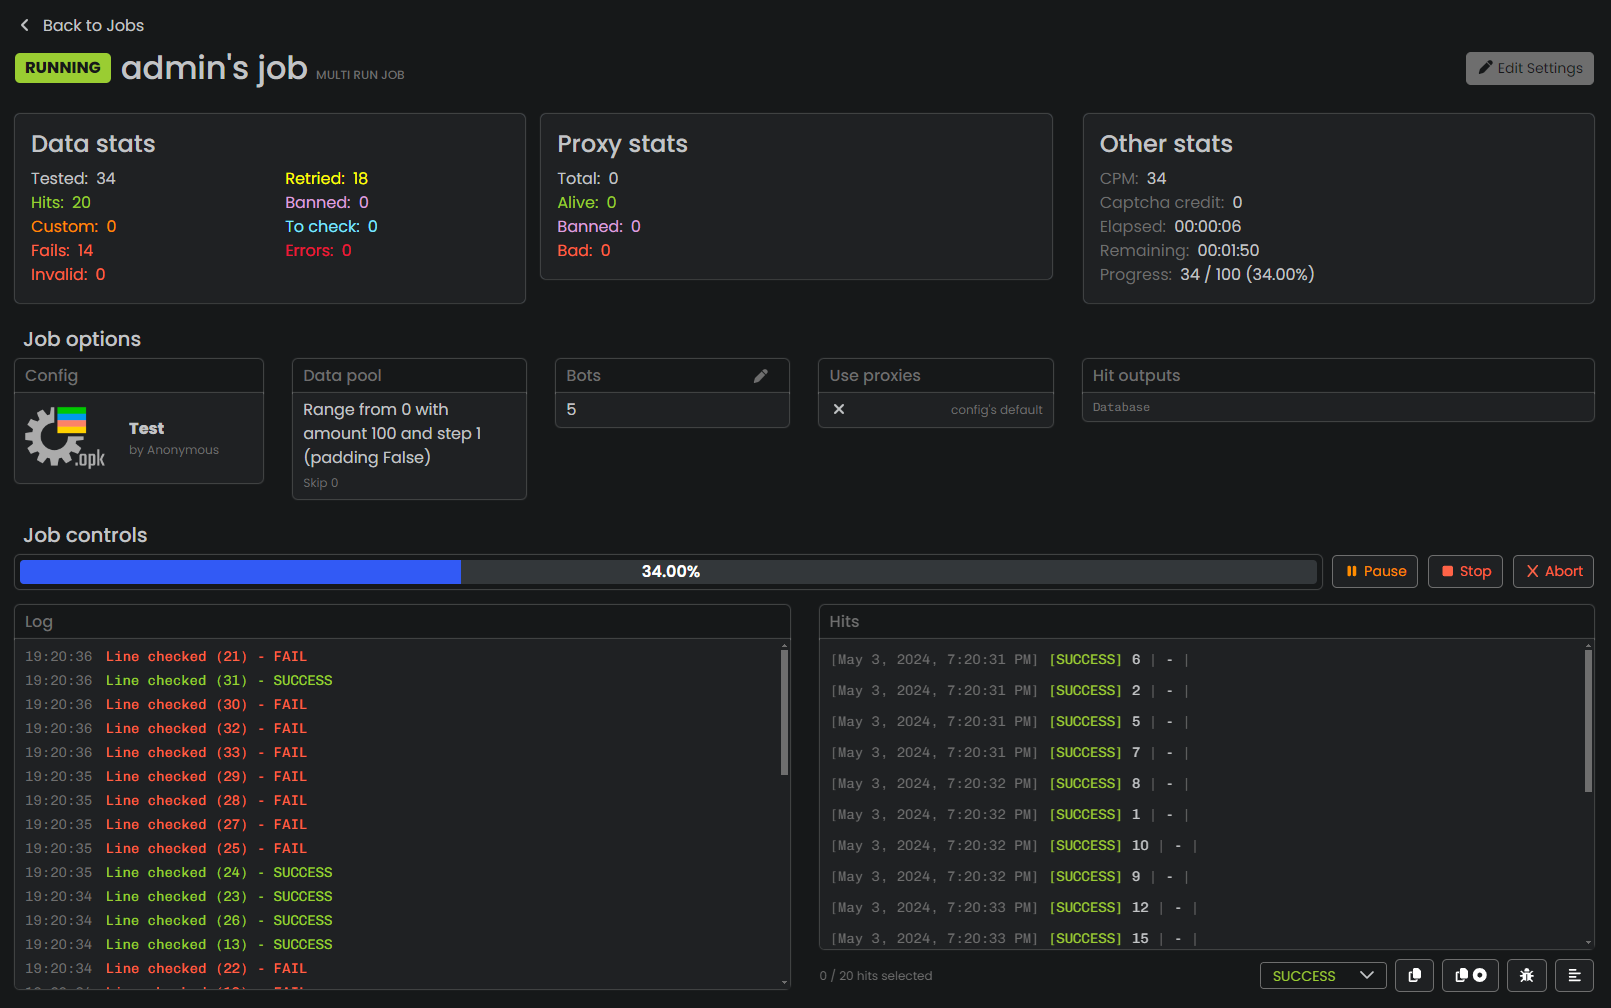Copy selected hits with the copy icon
This screenshot has width=1611, height=1008.
1415,975
